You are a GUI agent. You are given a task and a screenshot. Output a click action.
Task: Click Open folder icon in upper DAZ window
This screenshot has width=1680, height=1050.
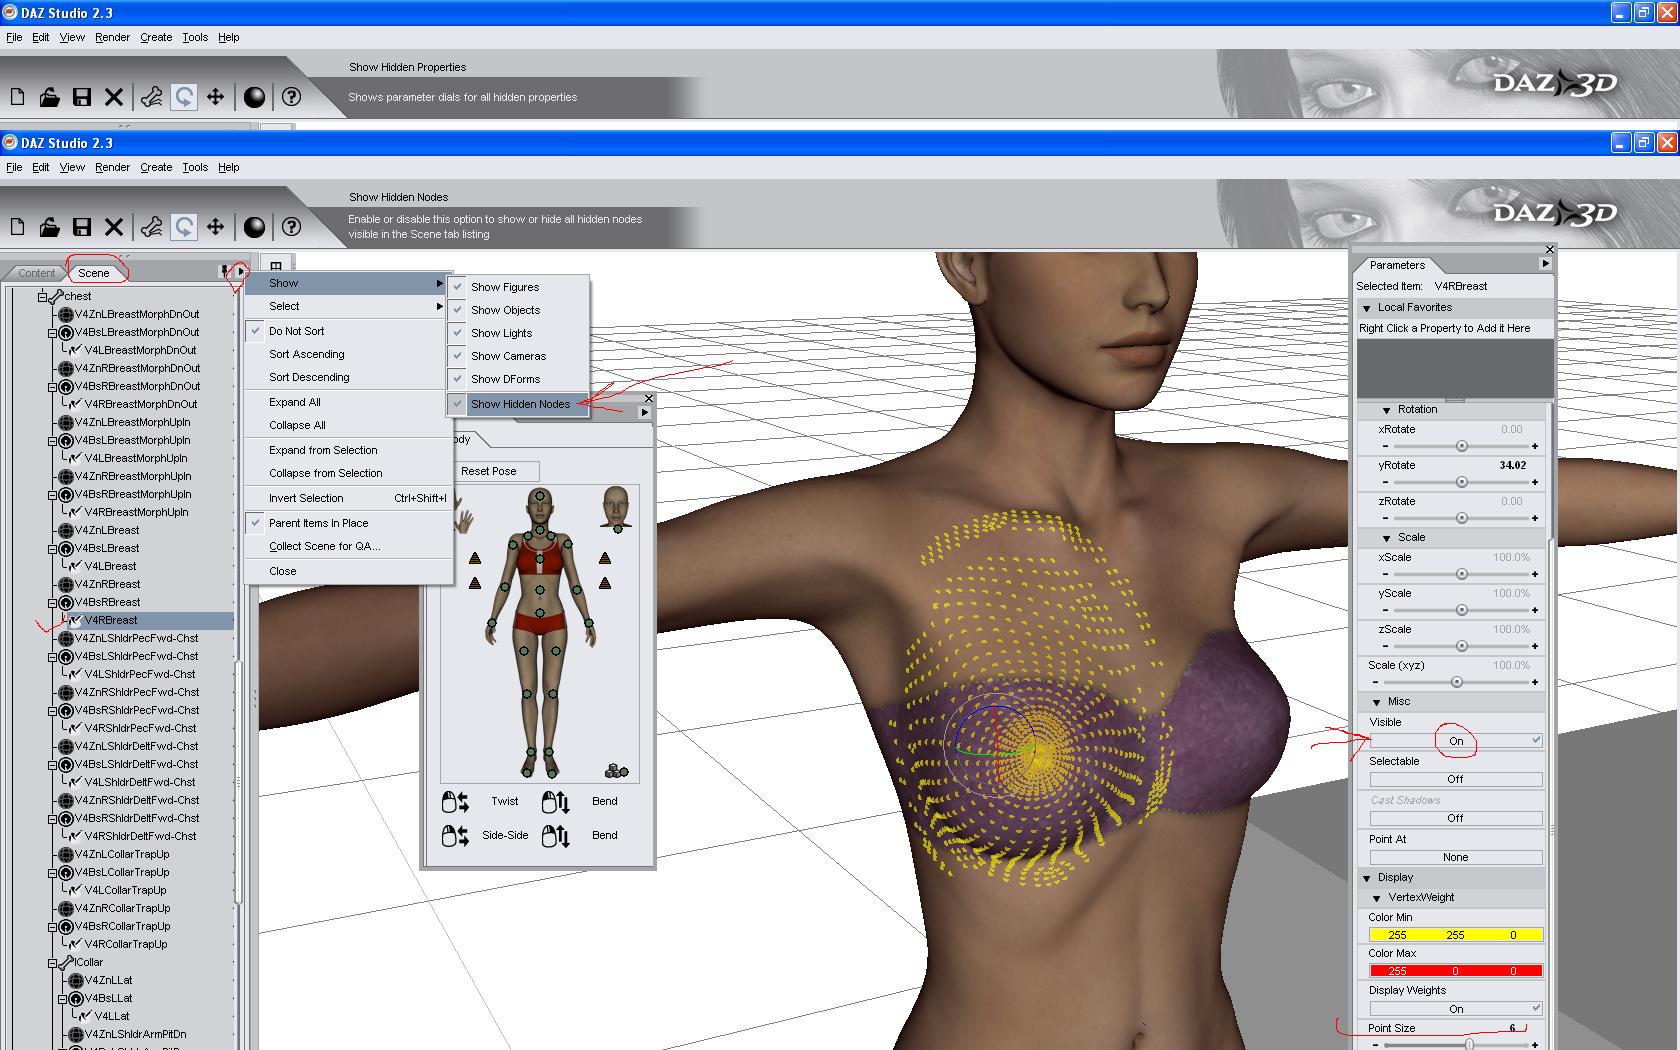(49, 97)
